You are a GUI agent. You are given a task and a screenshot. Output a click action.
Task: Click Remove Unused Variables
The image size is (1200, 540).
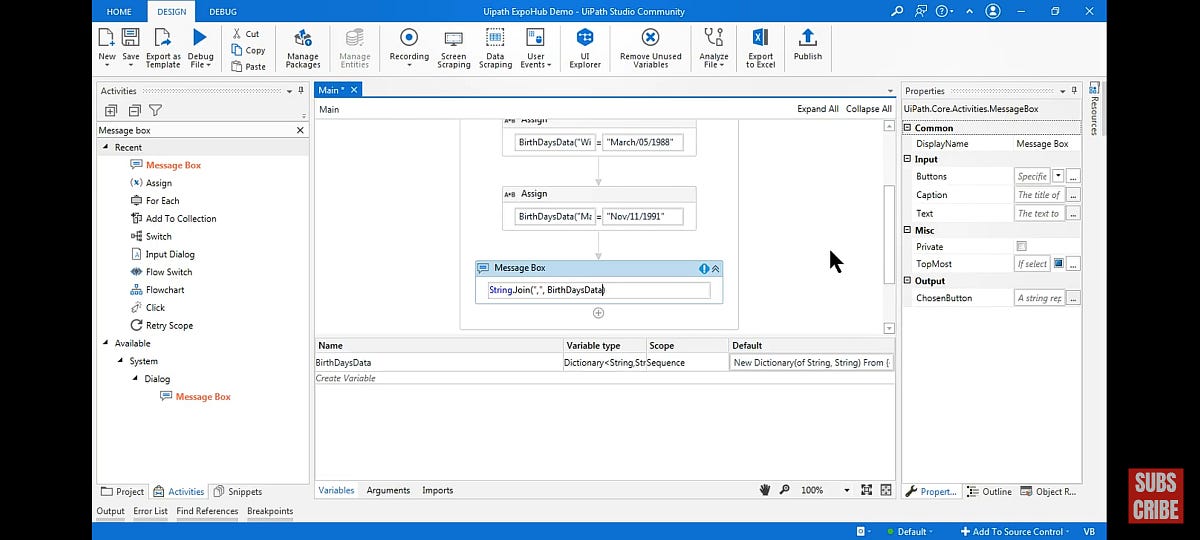(x=650, y=47)
